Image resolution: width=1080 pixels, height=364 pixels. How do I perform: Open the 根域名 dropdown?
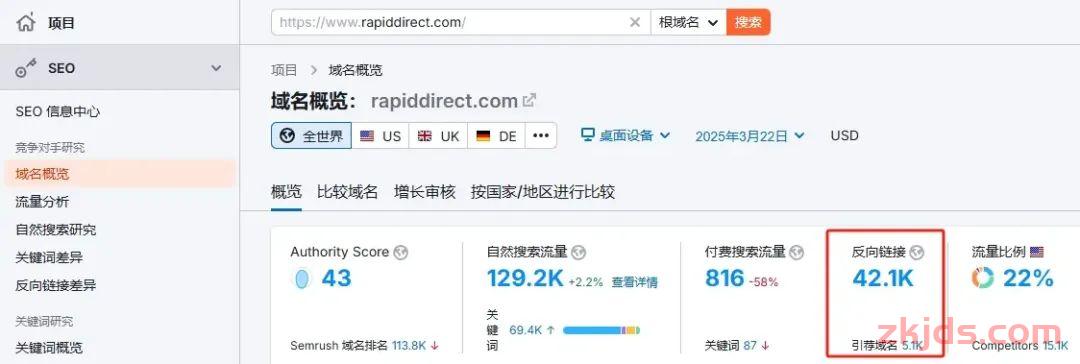point(688,22)
